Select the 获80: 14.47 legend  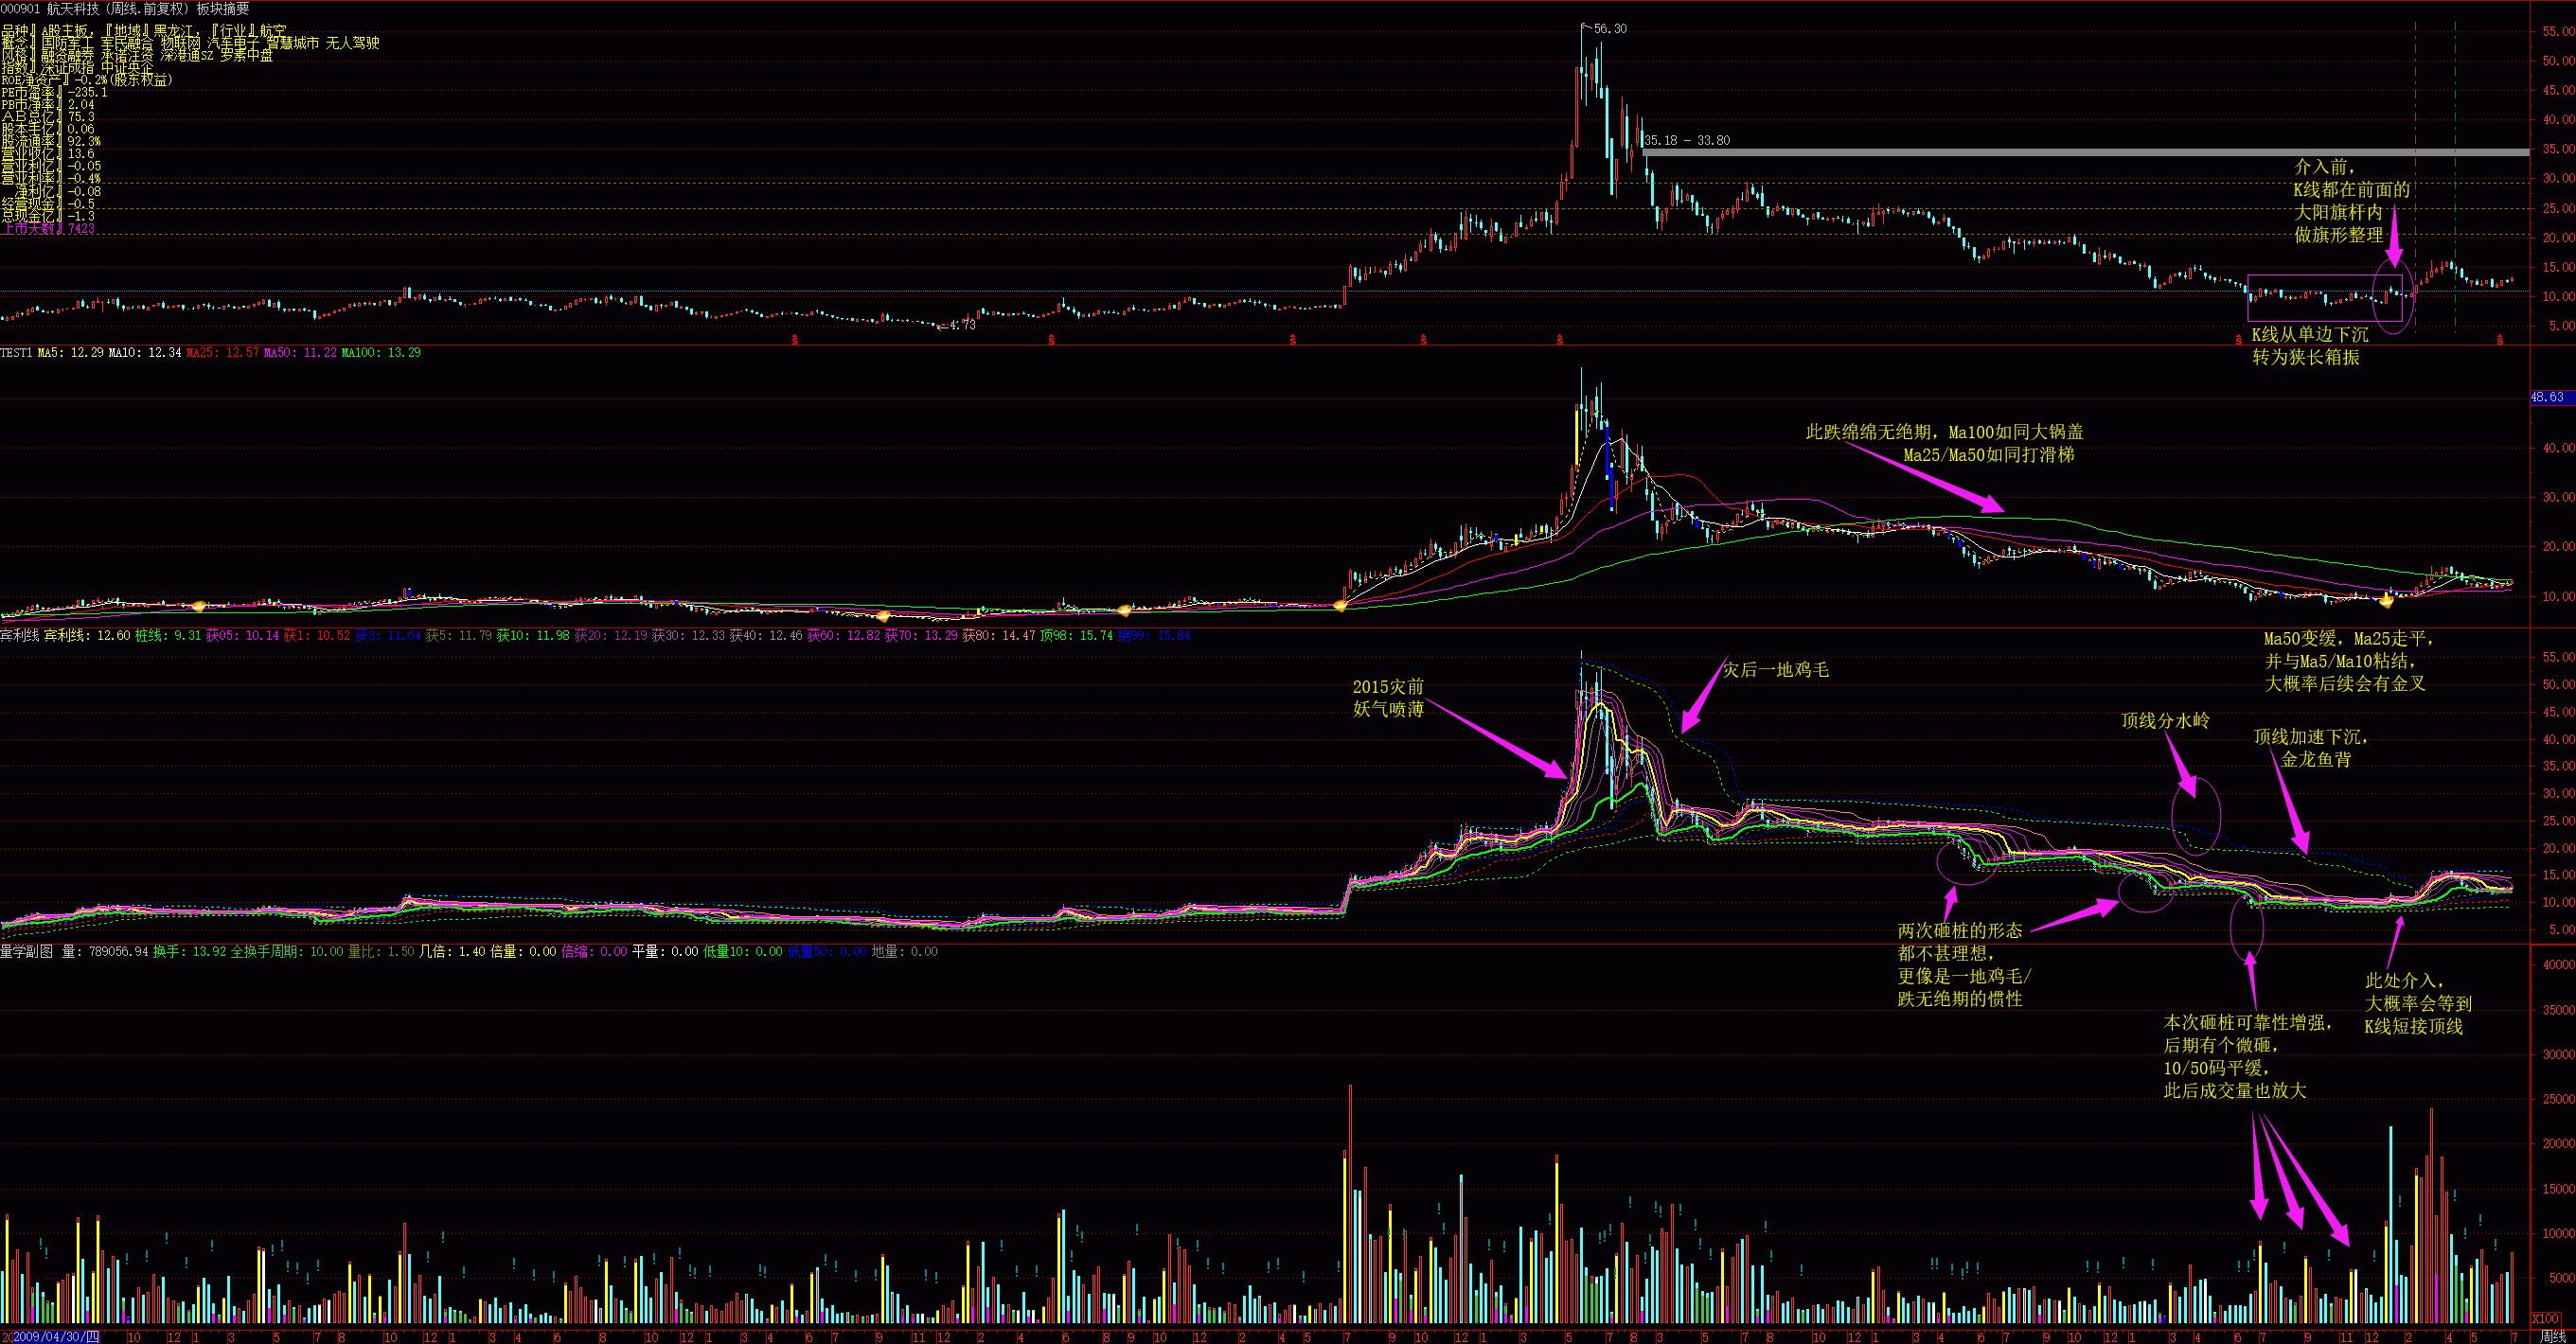(999, 636)
